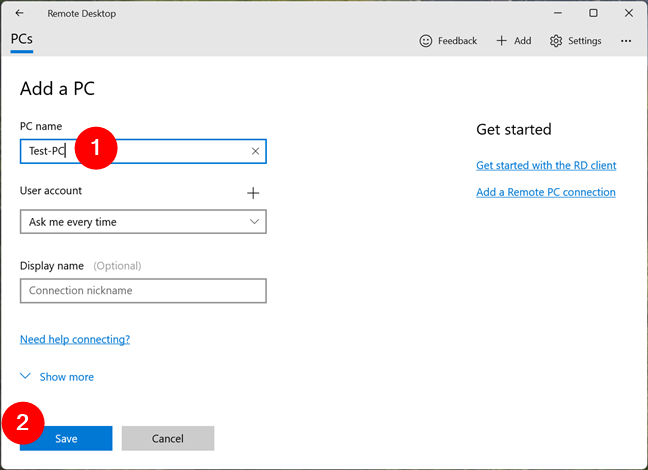
Task: Open the User account dropdown
Action: click(x=143, y=222)
